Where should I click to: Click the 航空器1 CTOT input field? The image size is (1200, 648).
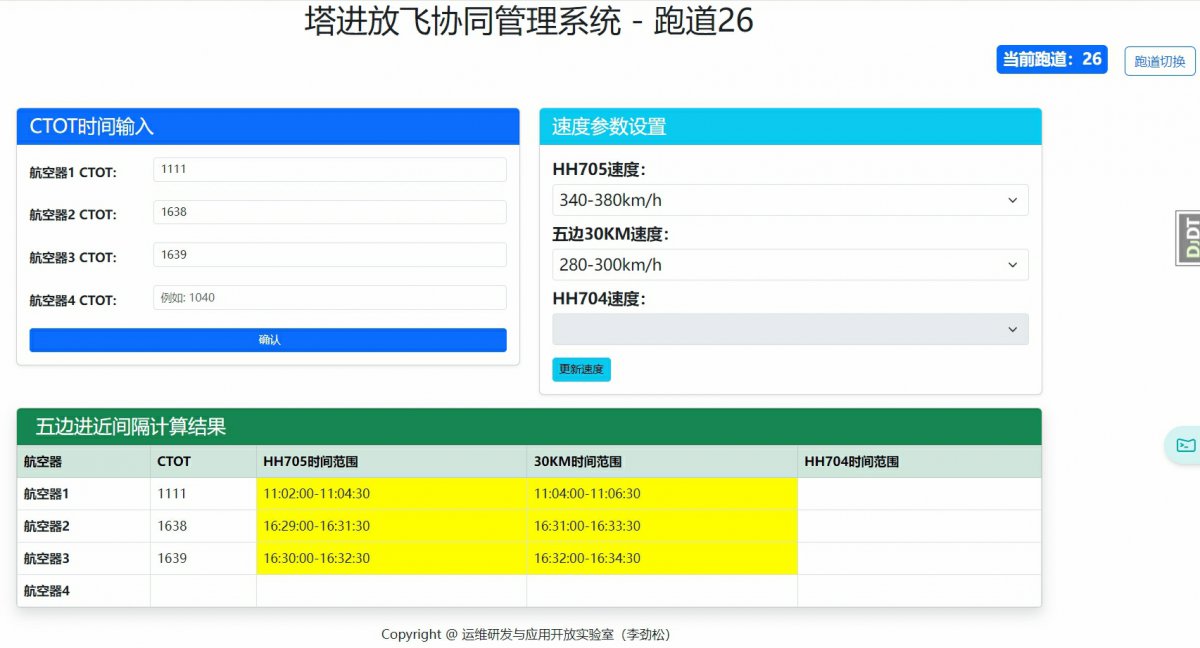(x=329, y=168)
